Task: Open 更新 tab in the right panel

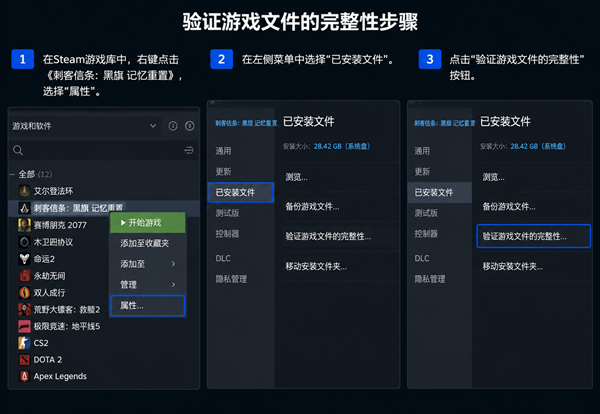Action: click(422, 171)
